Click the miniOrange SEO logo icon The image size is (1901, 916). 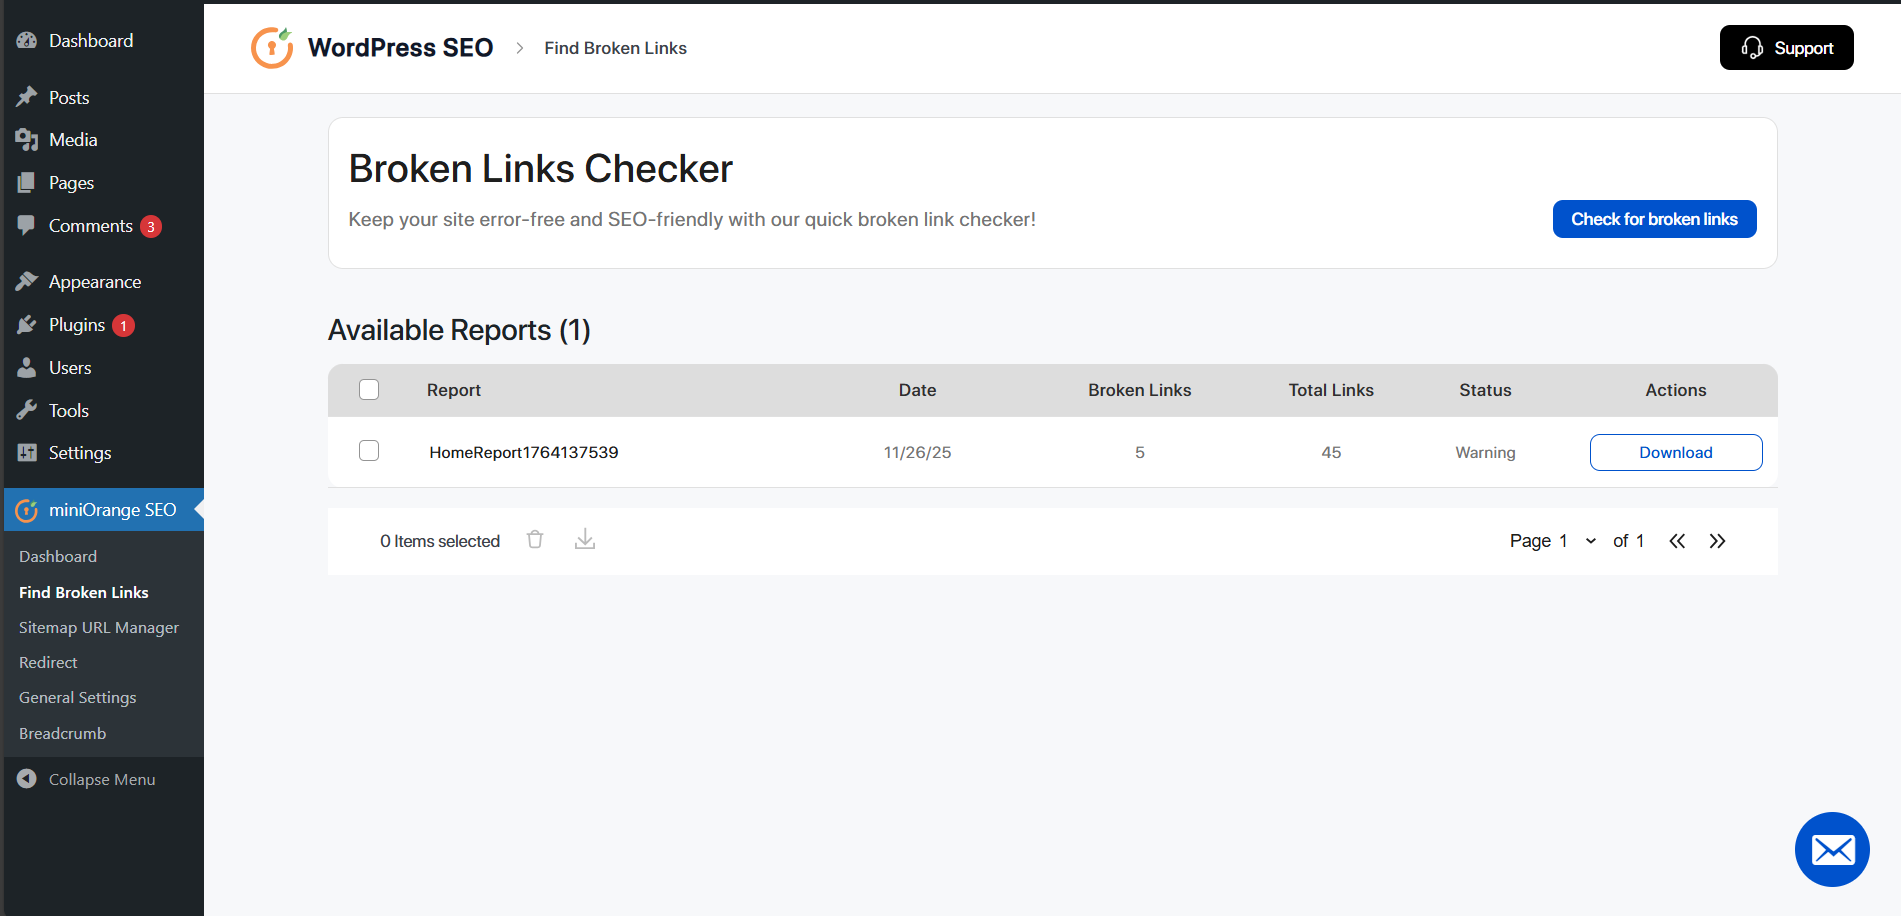(27, 509)
